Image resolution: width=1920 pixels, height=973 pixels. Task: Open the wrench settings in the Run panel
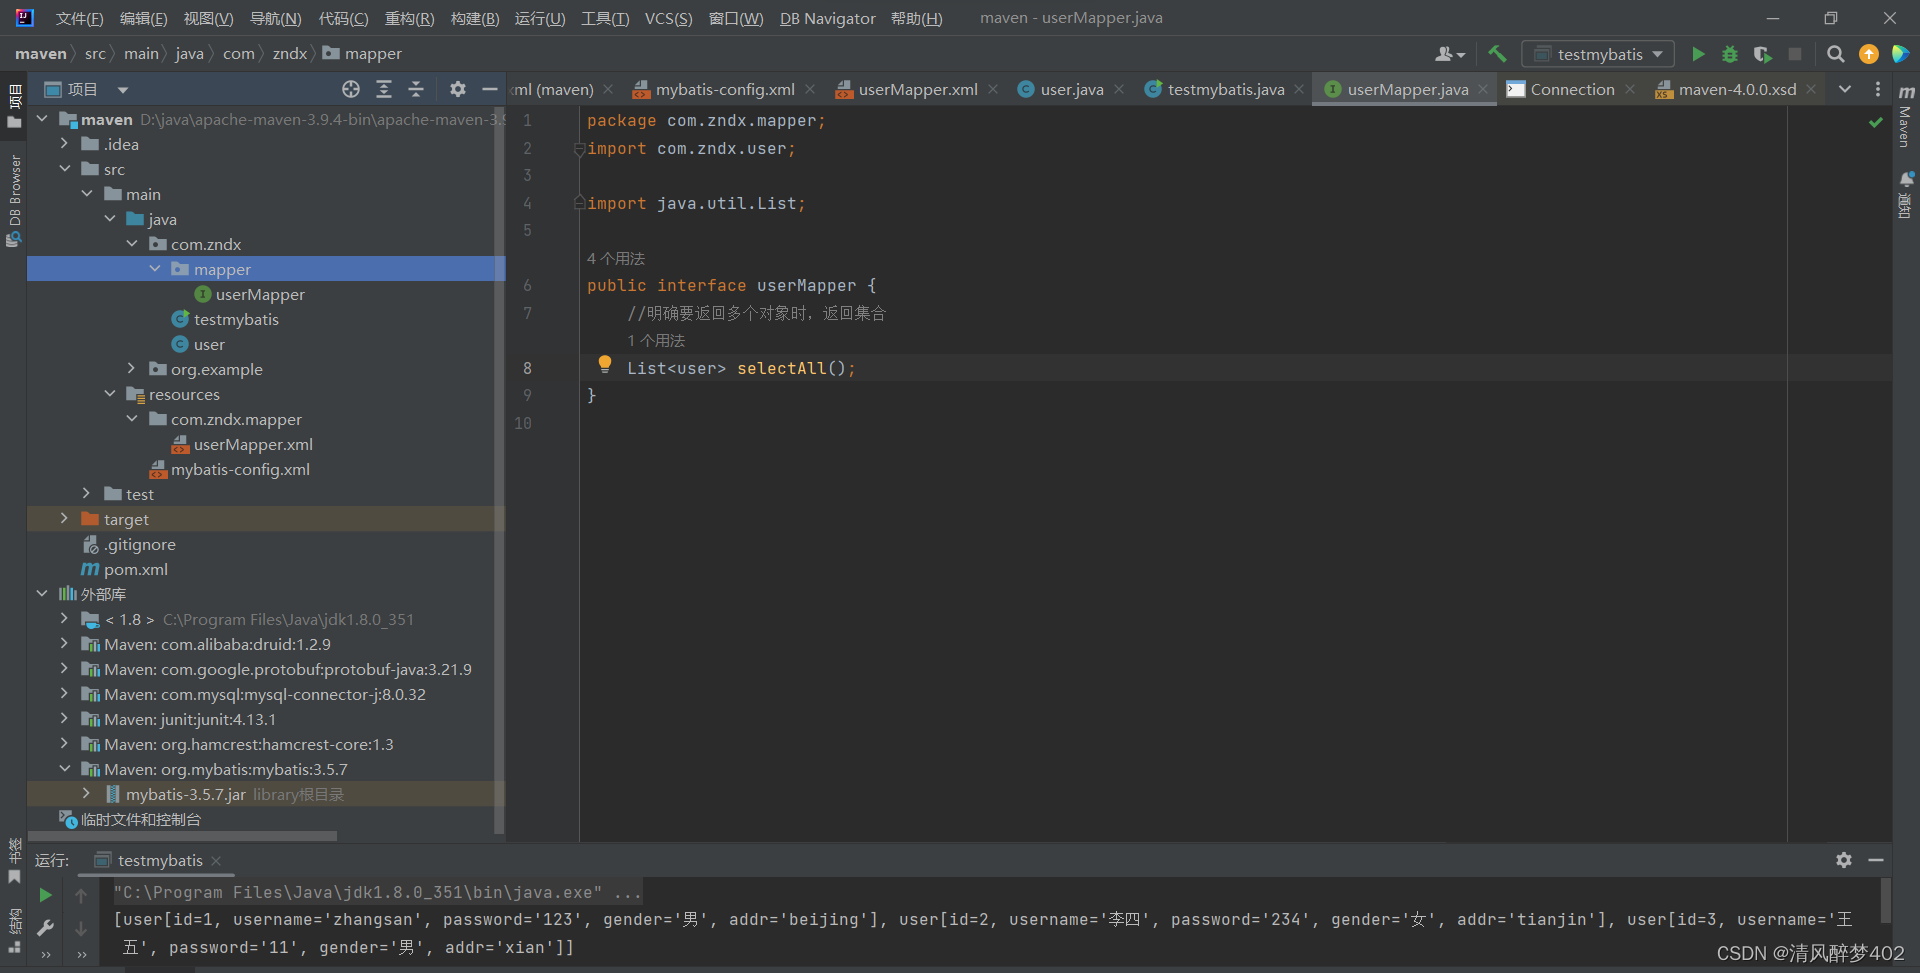point(45,928)
